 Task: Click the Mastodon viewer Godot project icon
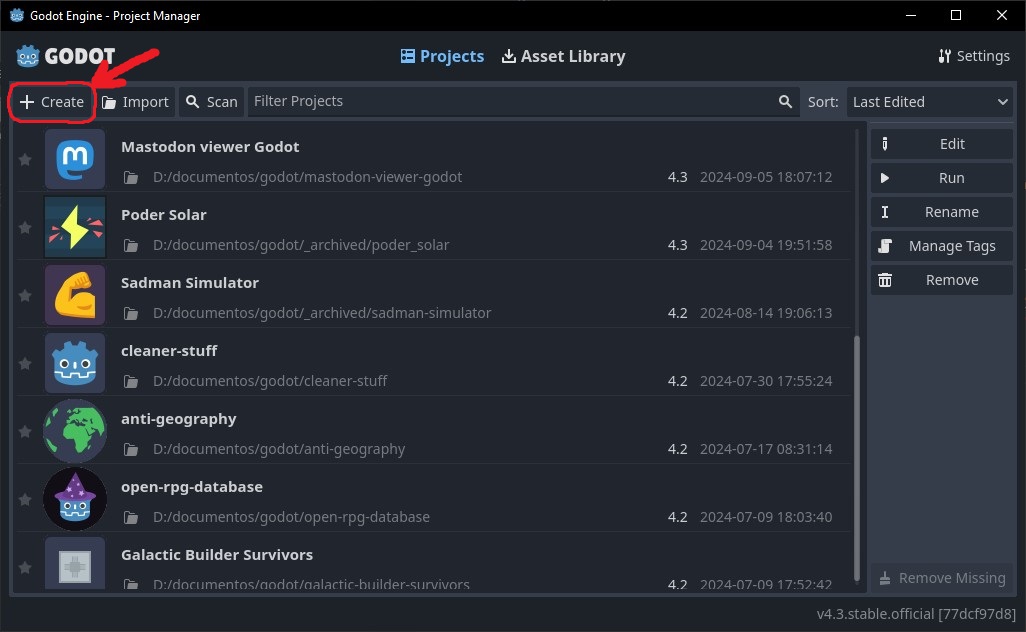[x=75, y=159]
